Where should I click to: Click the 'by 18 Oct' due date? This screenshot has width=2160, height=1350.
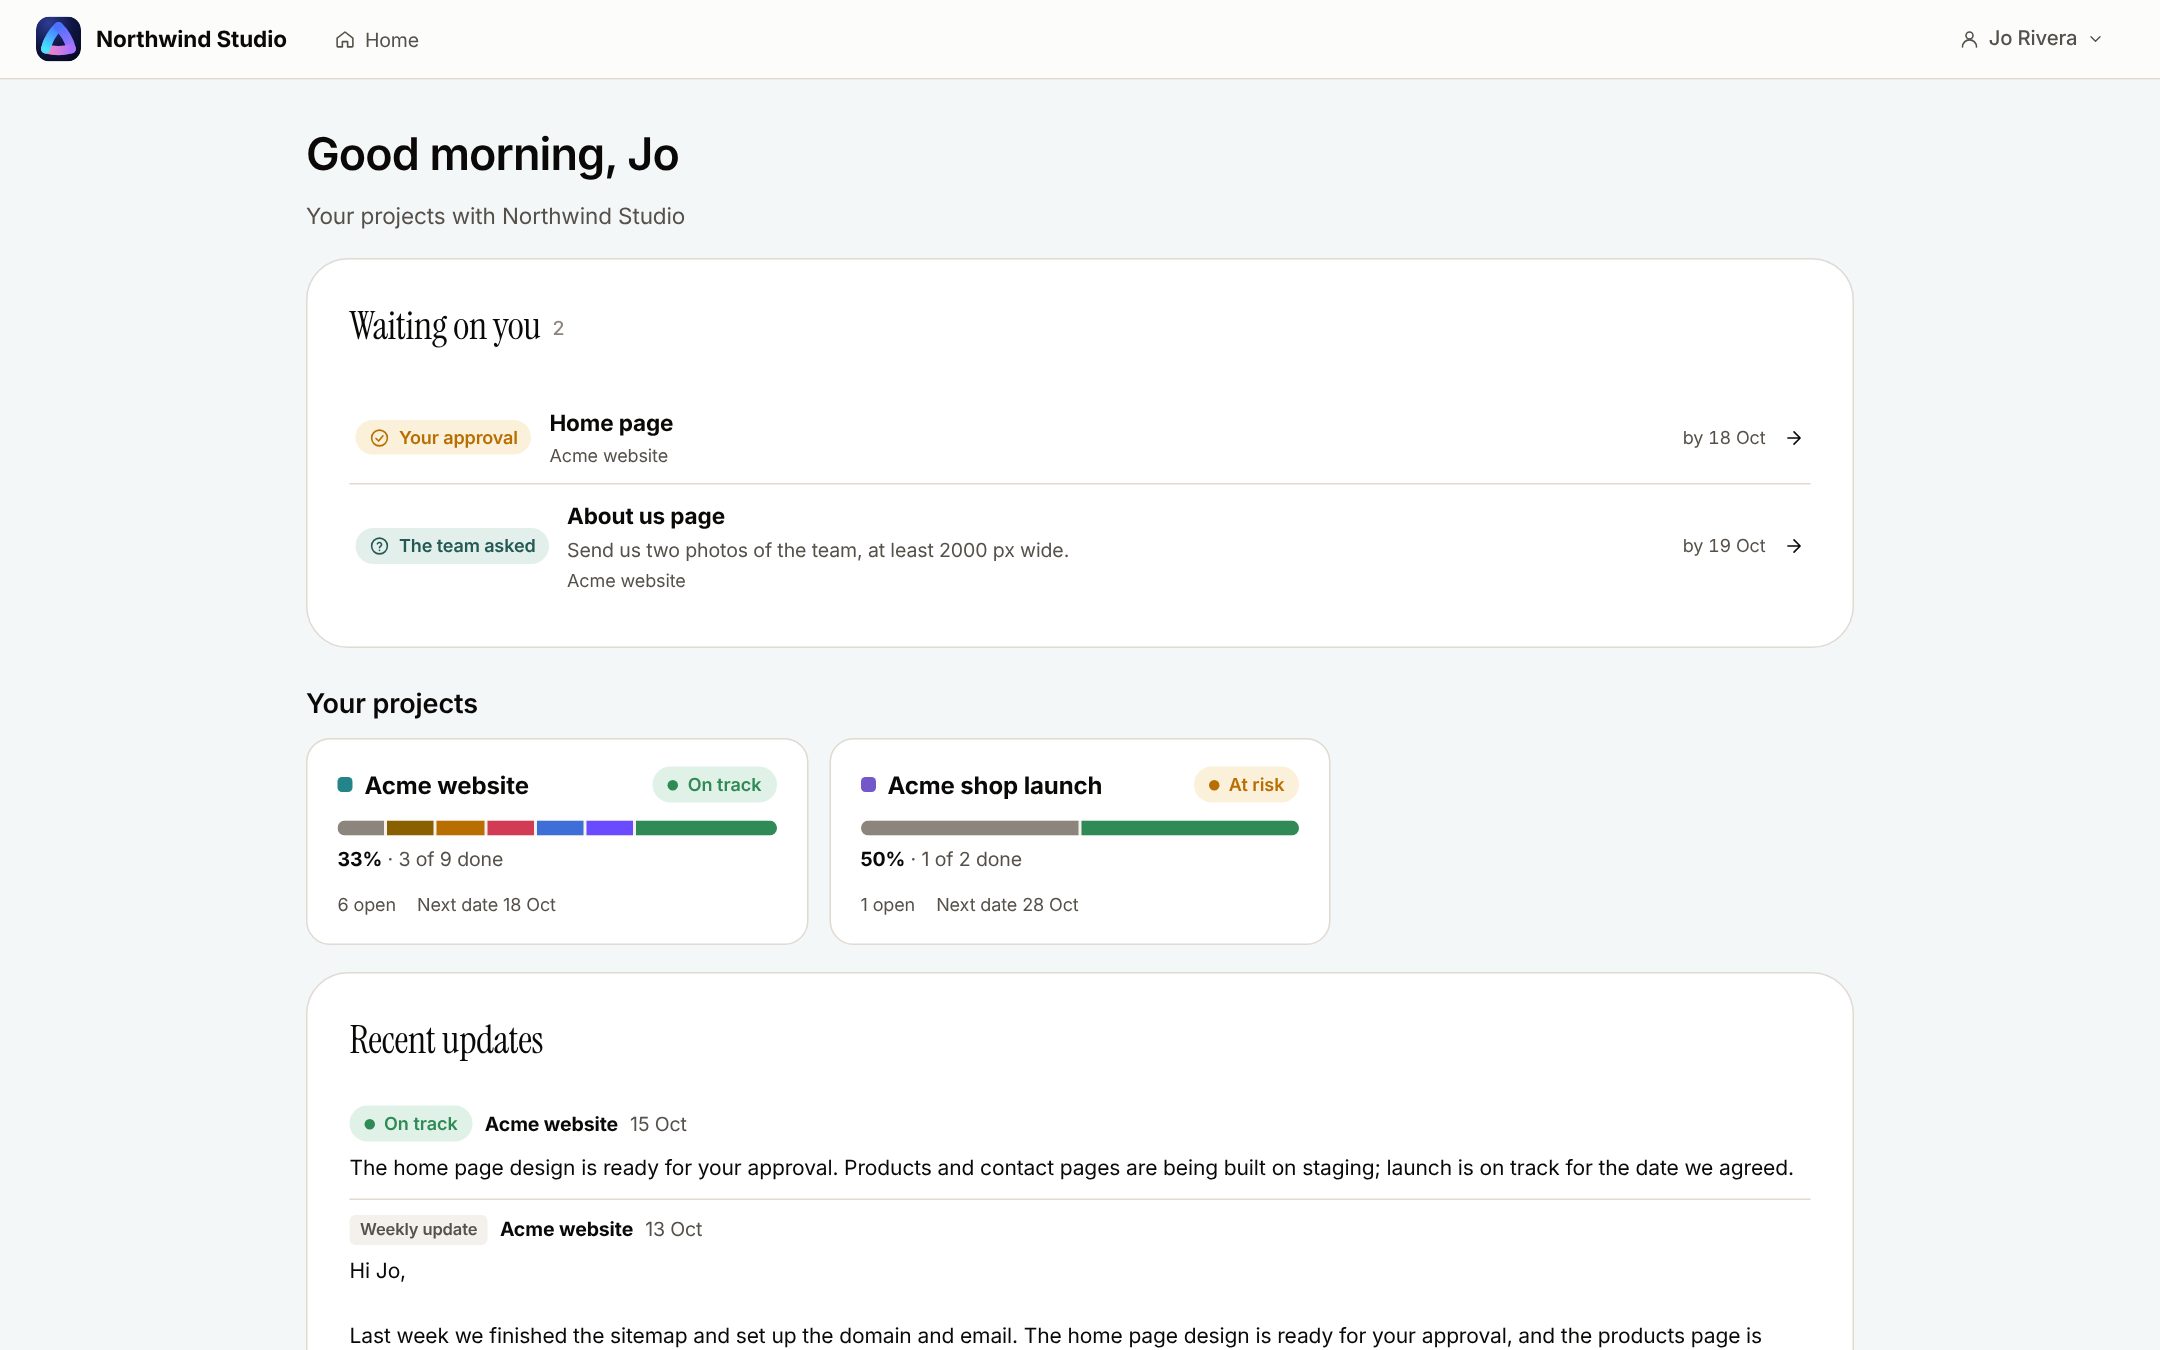coord(1724,438)
